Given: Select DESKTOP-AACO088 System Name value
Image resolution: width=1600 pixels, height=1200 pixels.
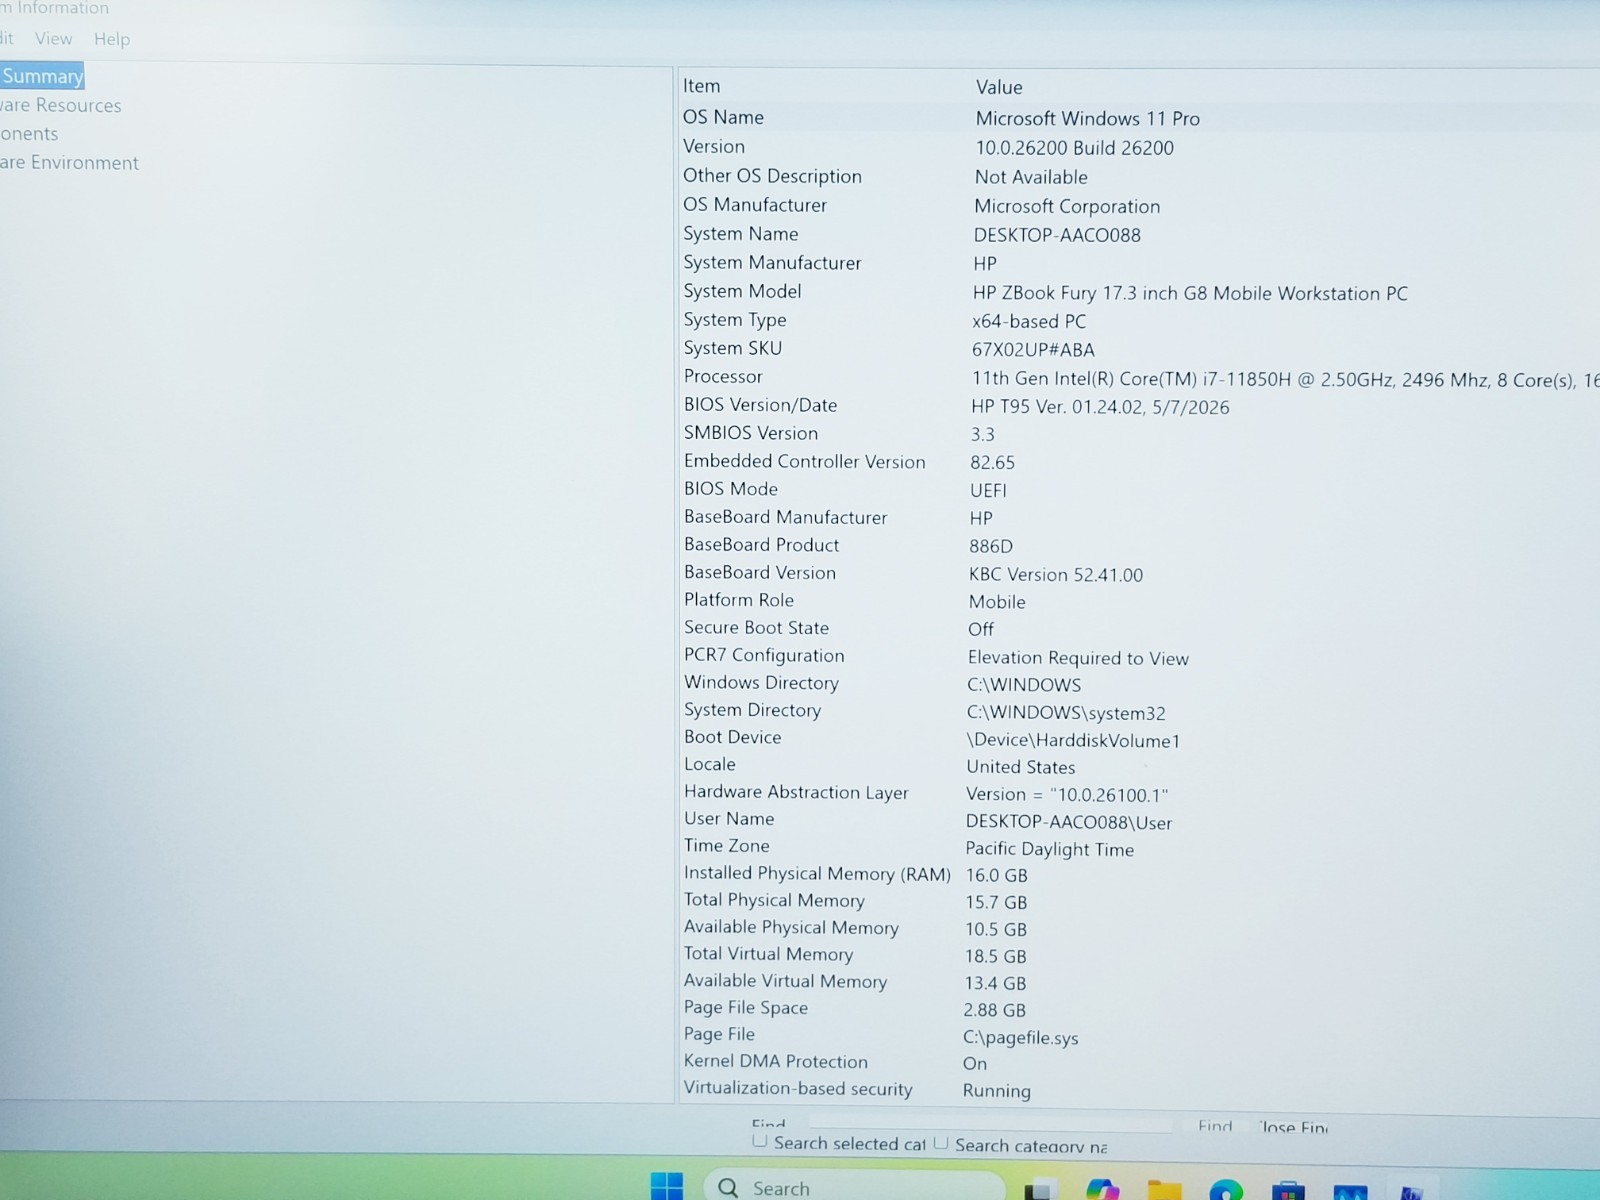Looking at the screenshot, I should (x=1057, y=235).
